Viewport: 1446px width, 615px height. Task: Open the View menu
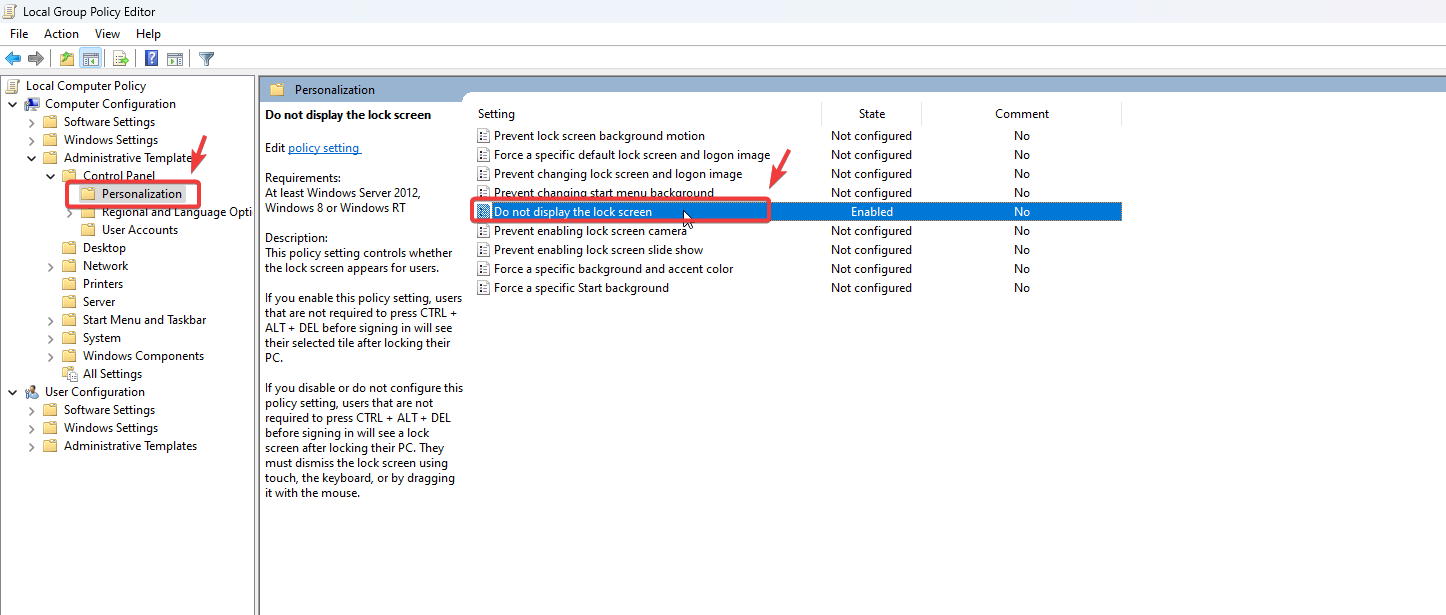pyautogui.click(x=107, y=34)
